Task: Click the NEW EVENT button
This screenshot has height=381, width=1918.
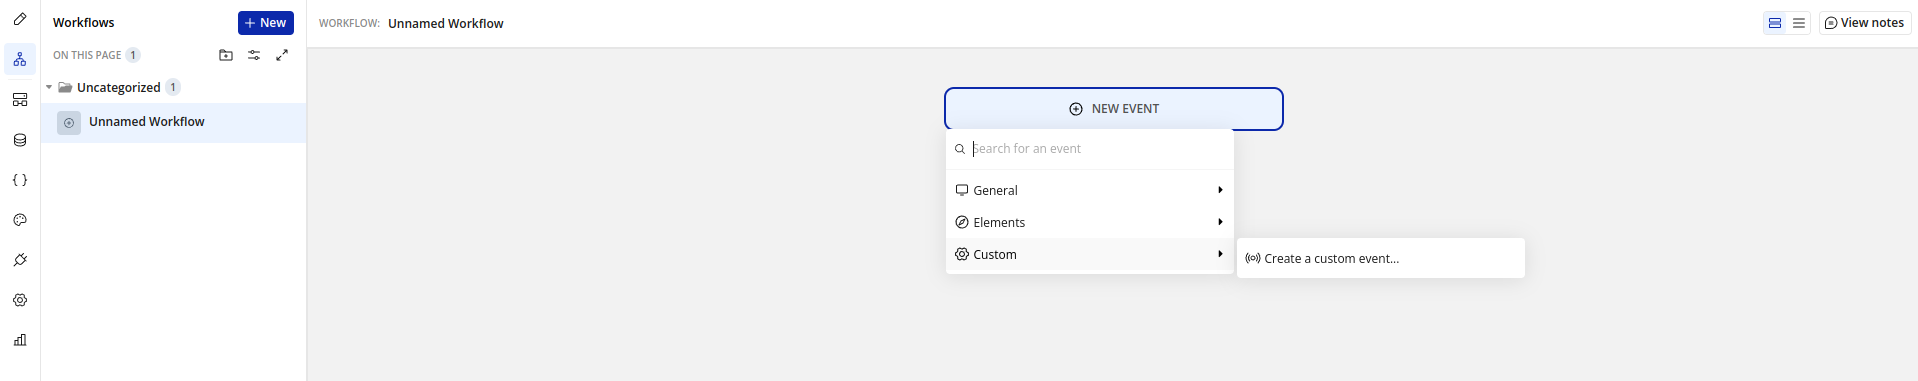Action: pyautogui.click(x=1114, y=109)
